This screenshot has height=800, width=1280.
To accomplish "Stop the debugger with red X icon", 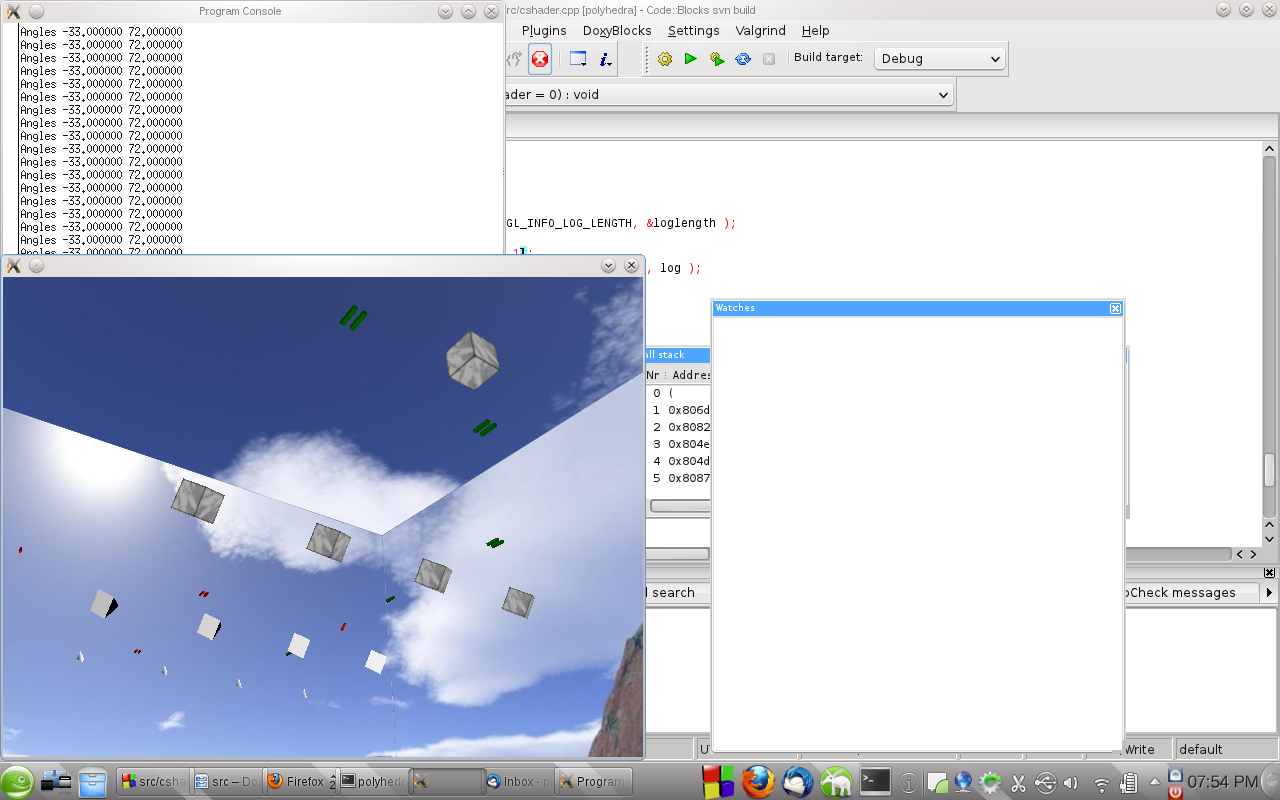I will 540,59.
